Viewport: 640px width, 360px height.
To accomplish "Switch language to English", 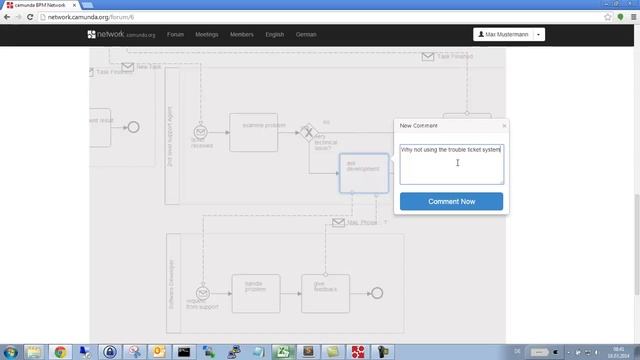I will click(275, 35).
